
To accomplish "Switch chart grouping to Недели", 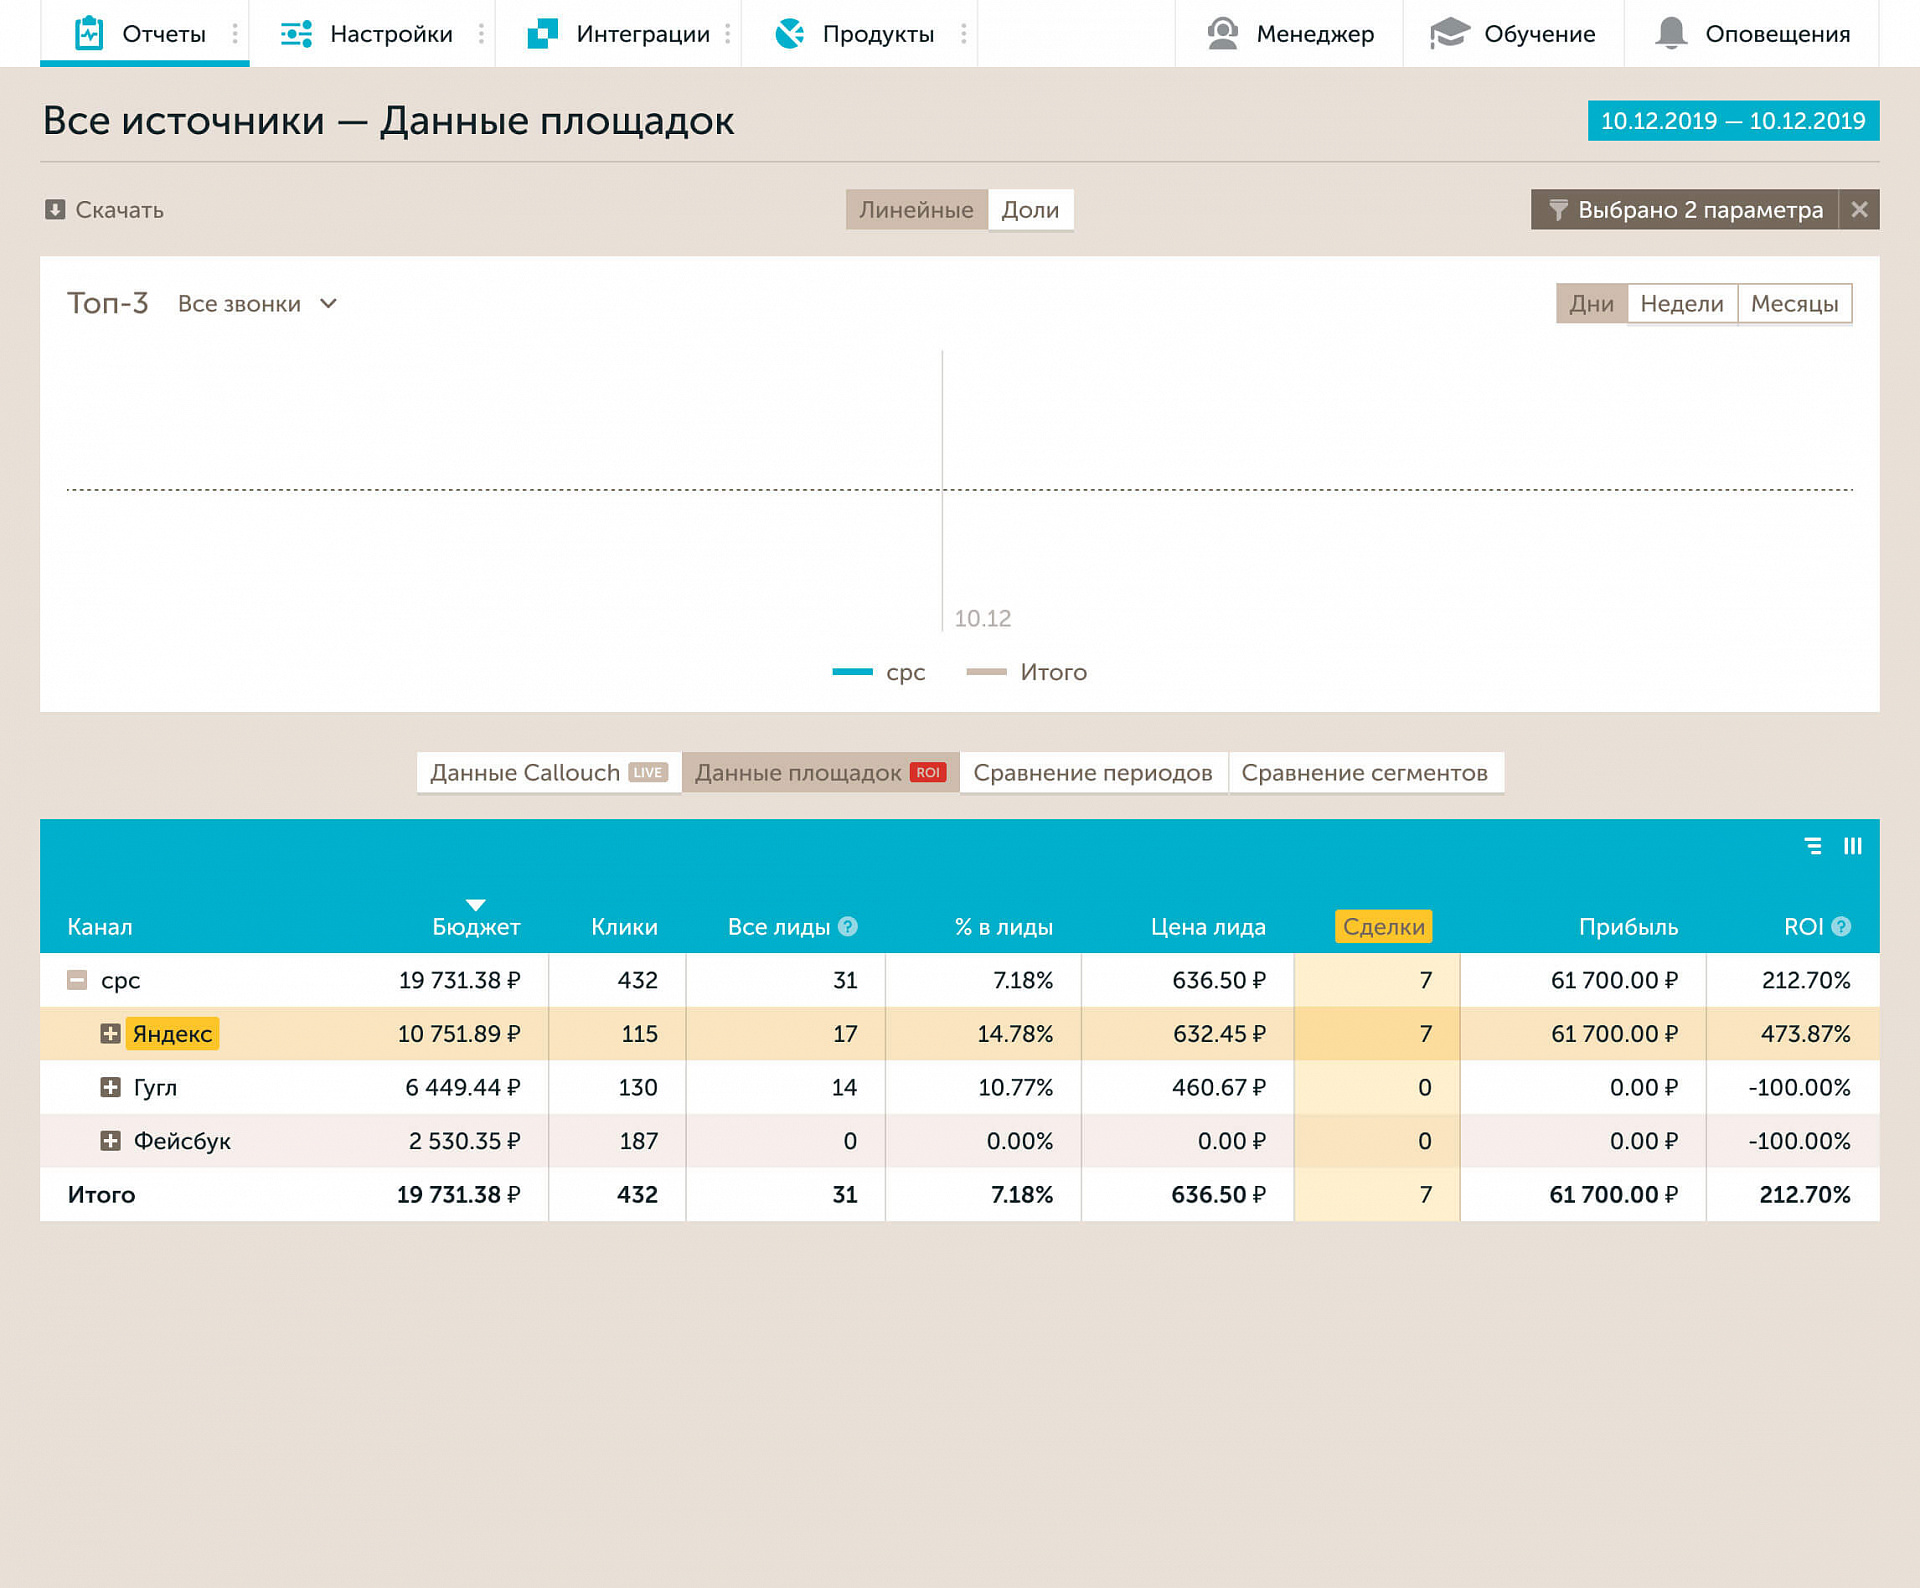I will click(1681, 304).
